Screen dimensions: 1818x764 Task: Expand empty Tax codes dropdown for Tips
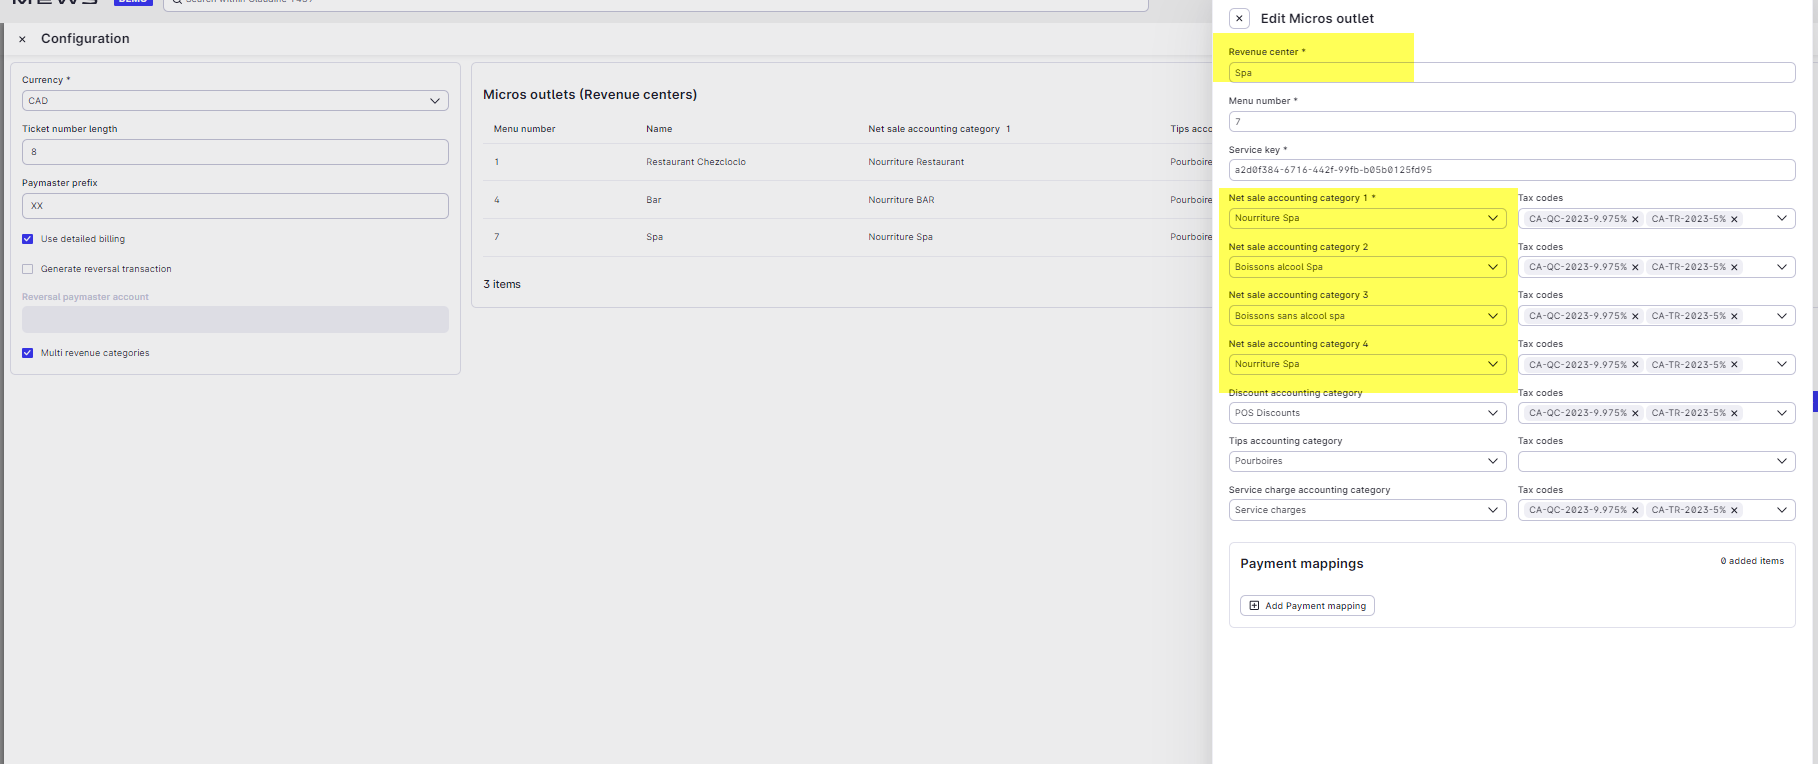[1655, 461]
